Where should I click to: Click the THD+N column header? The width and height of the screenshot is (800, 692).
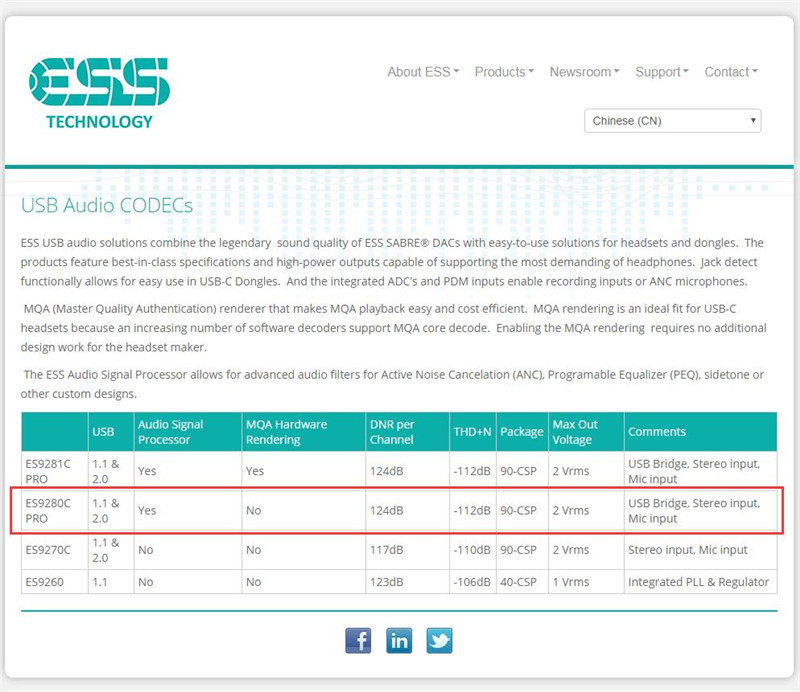(x=472, y=432)
